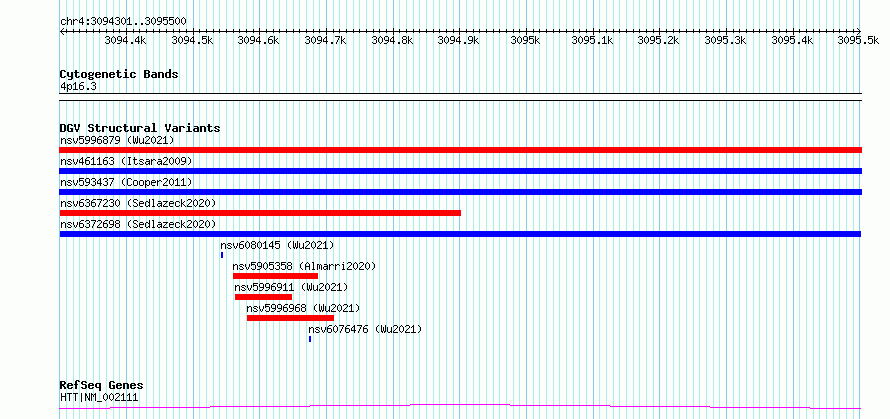Click the 3094.9k ruler position

click(x=459, y=40)
